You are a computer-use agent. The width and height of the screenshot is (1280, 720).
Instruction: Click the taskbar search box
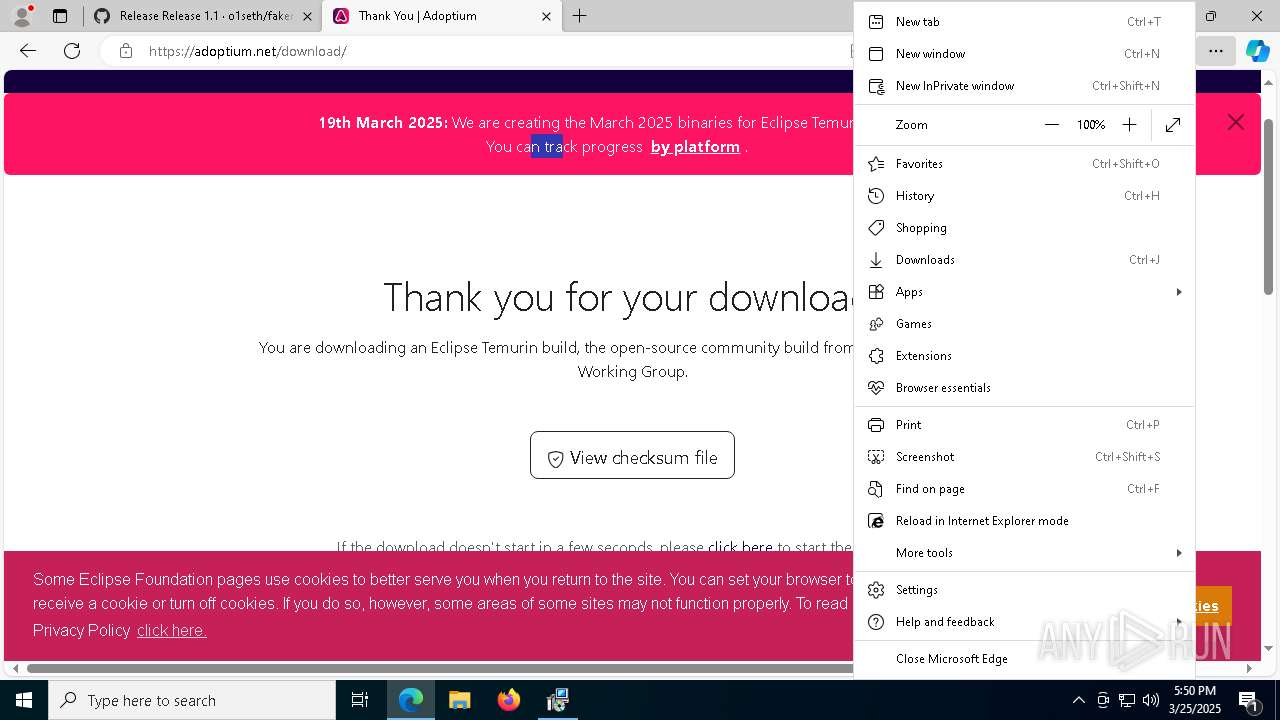192,700
